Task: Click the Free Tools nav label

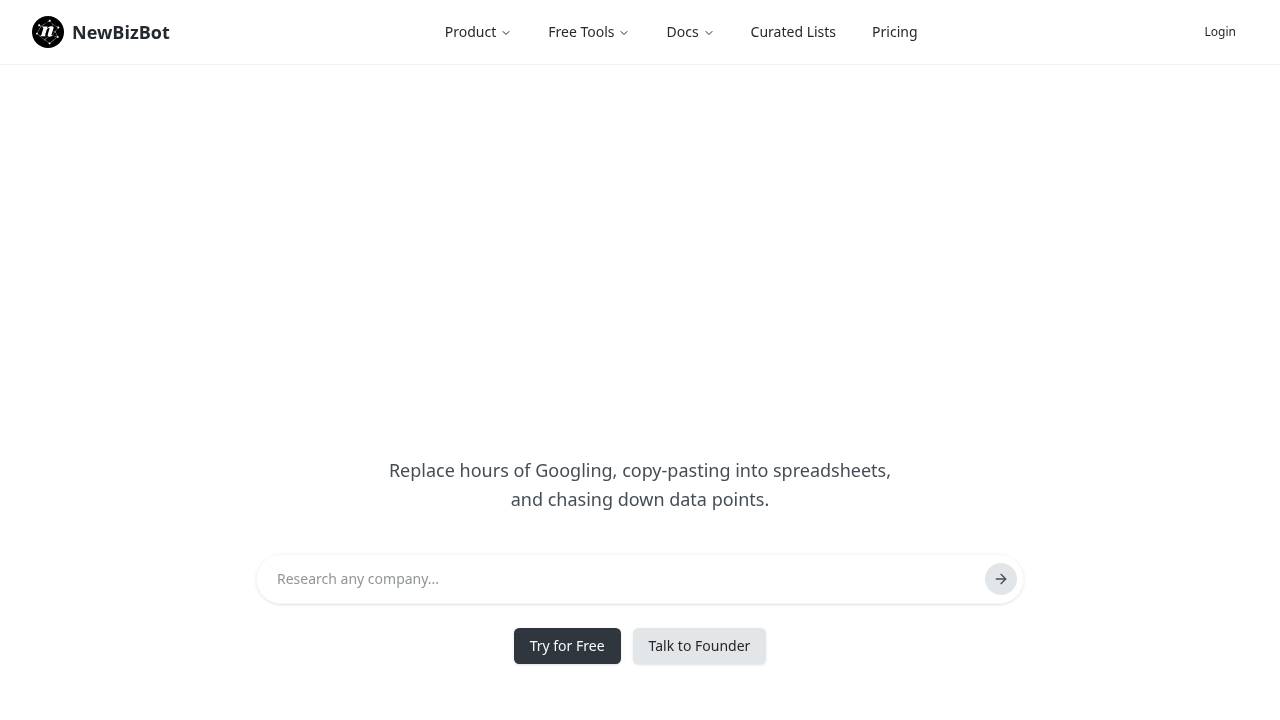Action: (x=581, y=31)
